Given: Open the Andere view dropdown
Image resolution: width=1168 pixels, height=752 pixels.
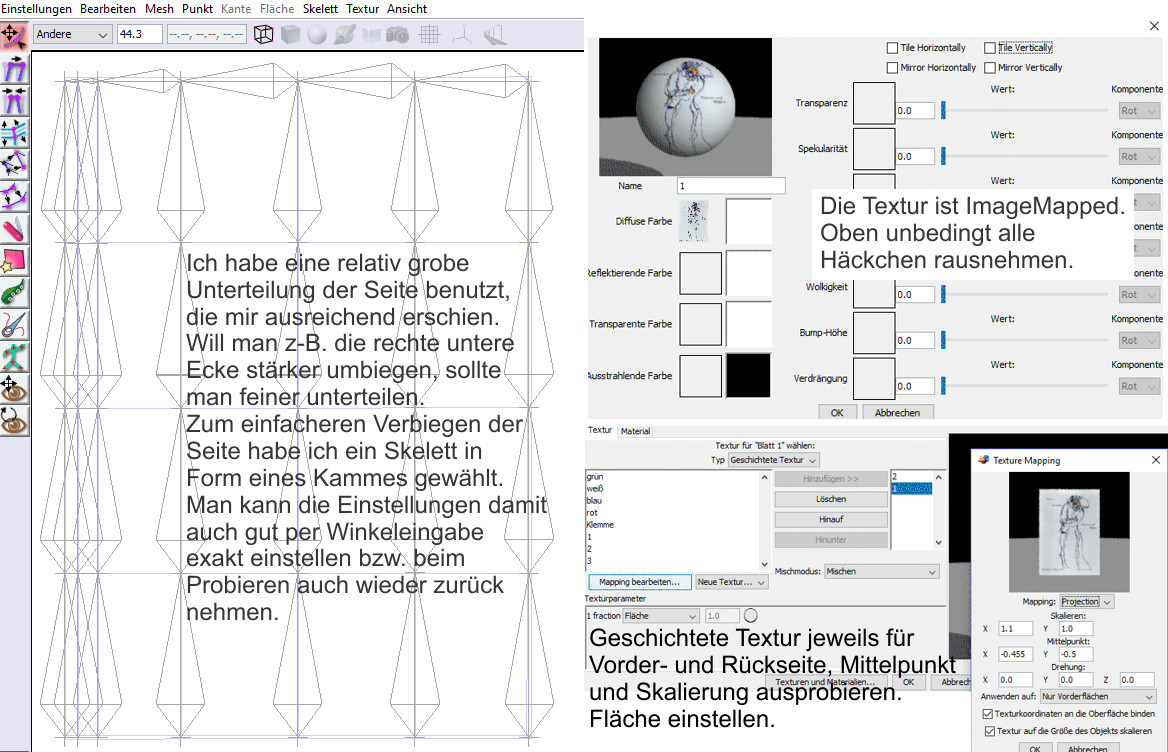Looking at the screenshot, I should click(72, 34).
